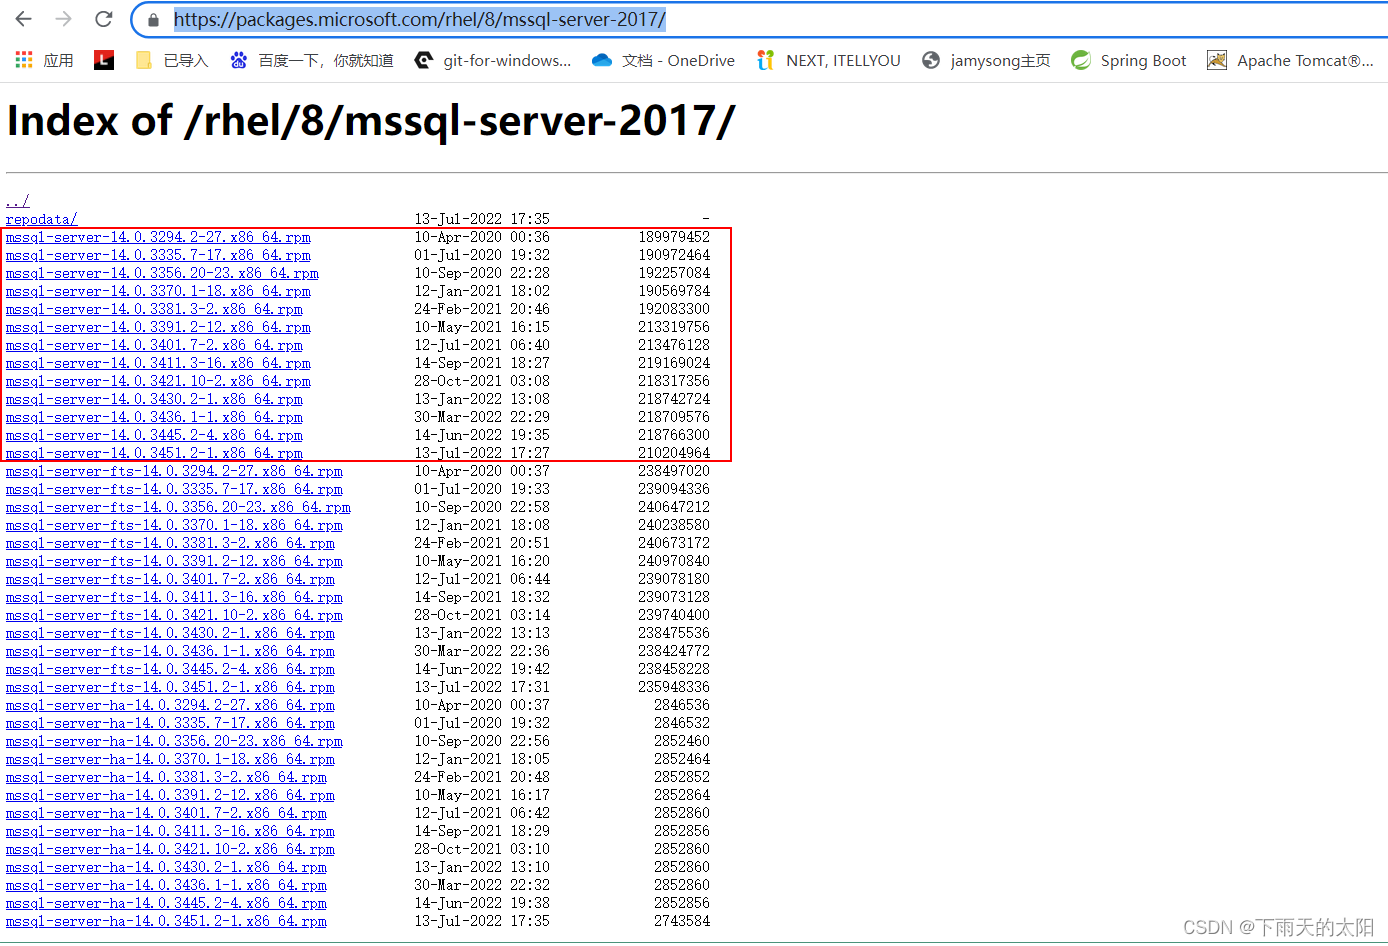Screen dimensions: 1388x946
Task: Download mssql-server-14.0.3445.2-4.x86_64.rpm
Action: tap(154, 435)
